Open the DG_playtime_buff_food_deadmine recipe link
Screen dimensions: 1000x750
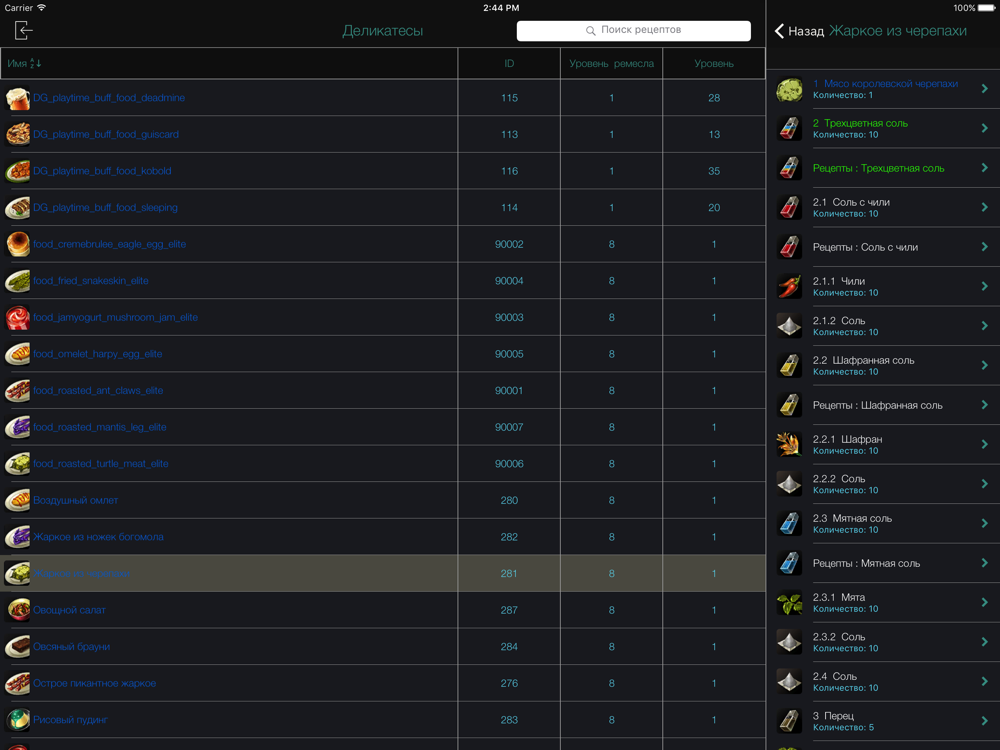point(109,98)
